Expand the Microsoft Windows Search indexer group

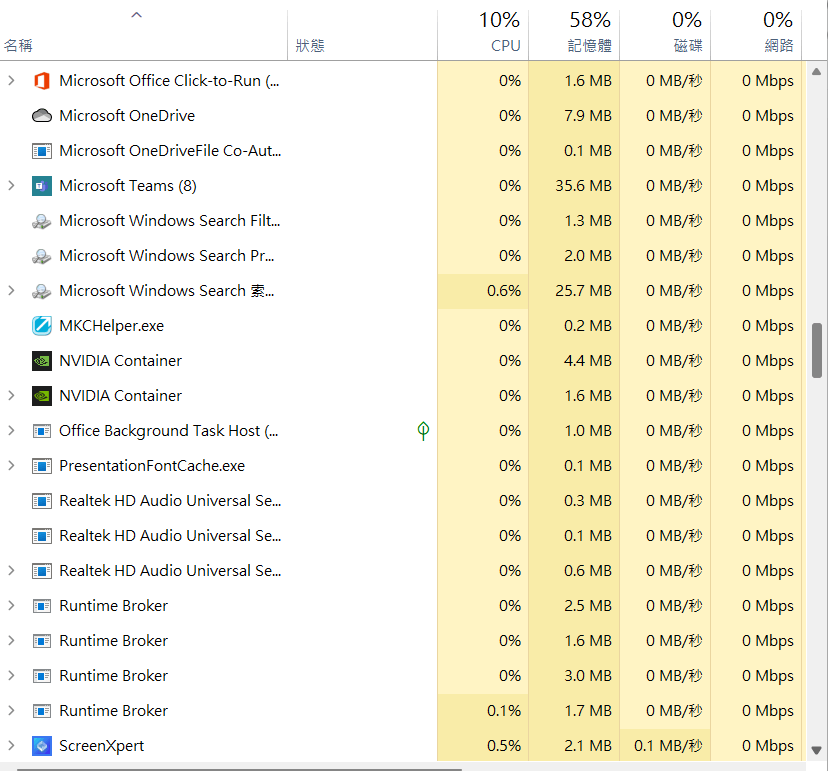pyautogui.click(x=11, y=291)
